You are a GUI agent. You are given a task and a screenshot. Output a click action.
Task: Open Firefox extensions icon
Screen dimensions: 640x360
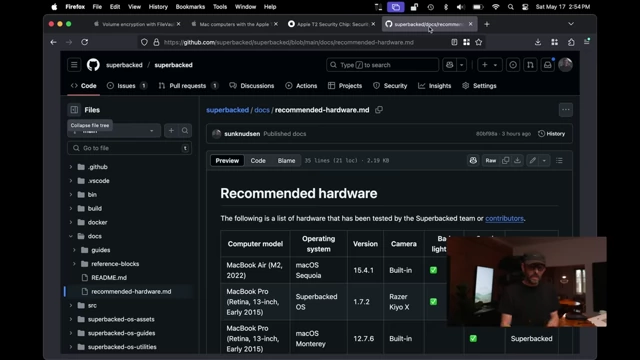point(571,42)
